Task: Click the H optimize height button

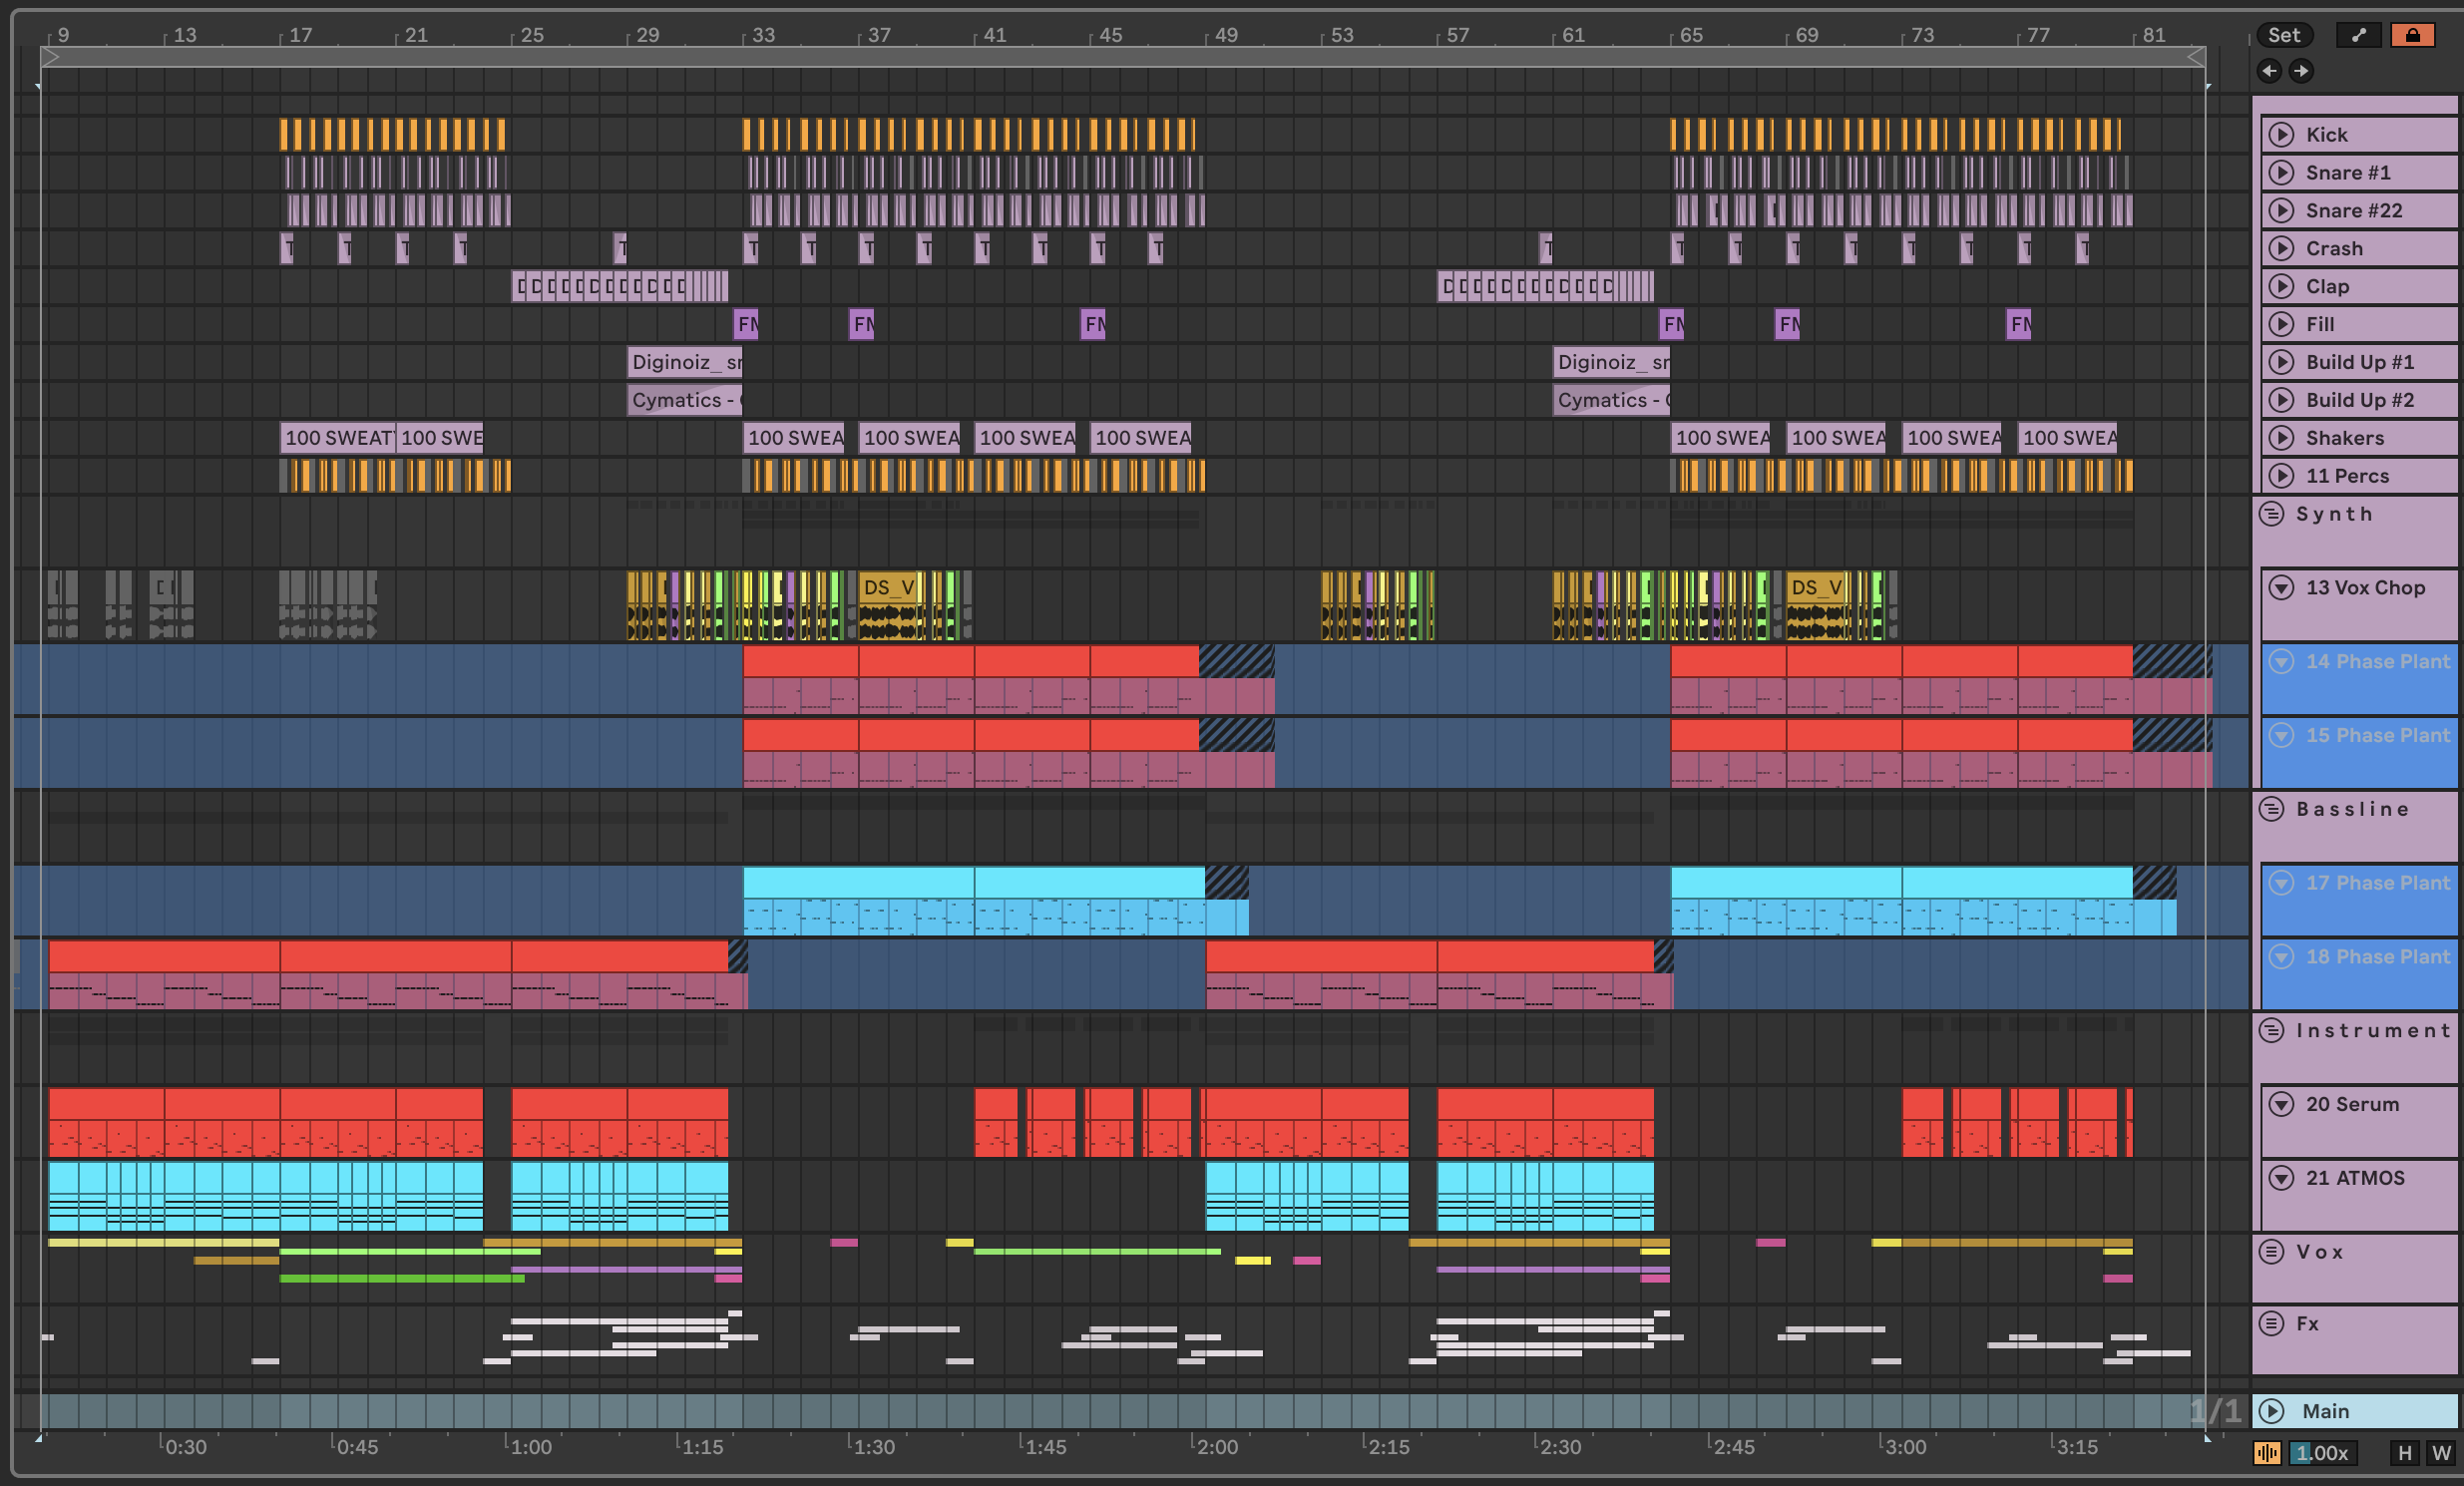Action: (x=2404, y=1453)
